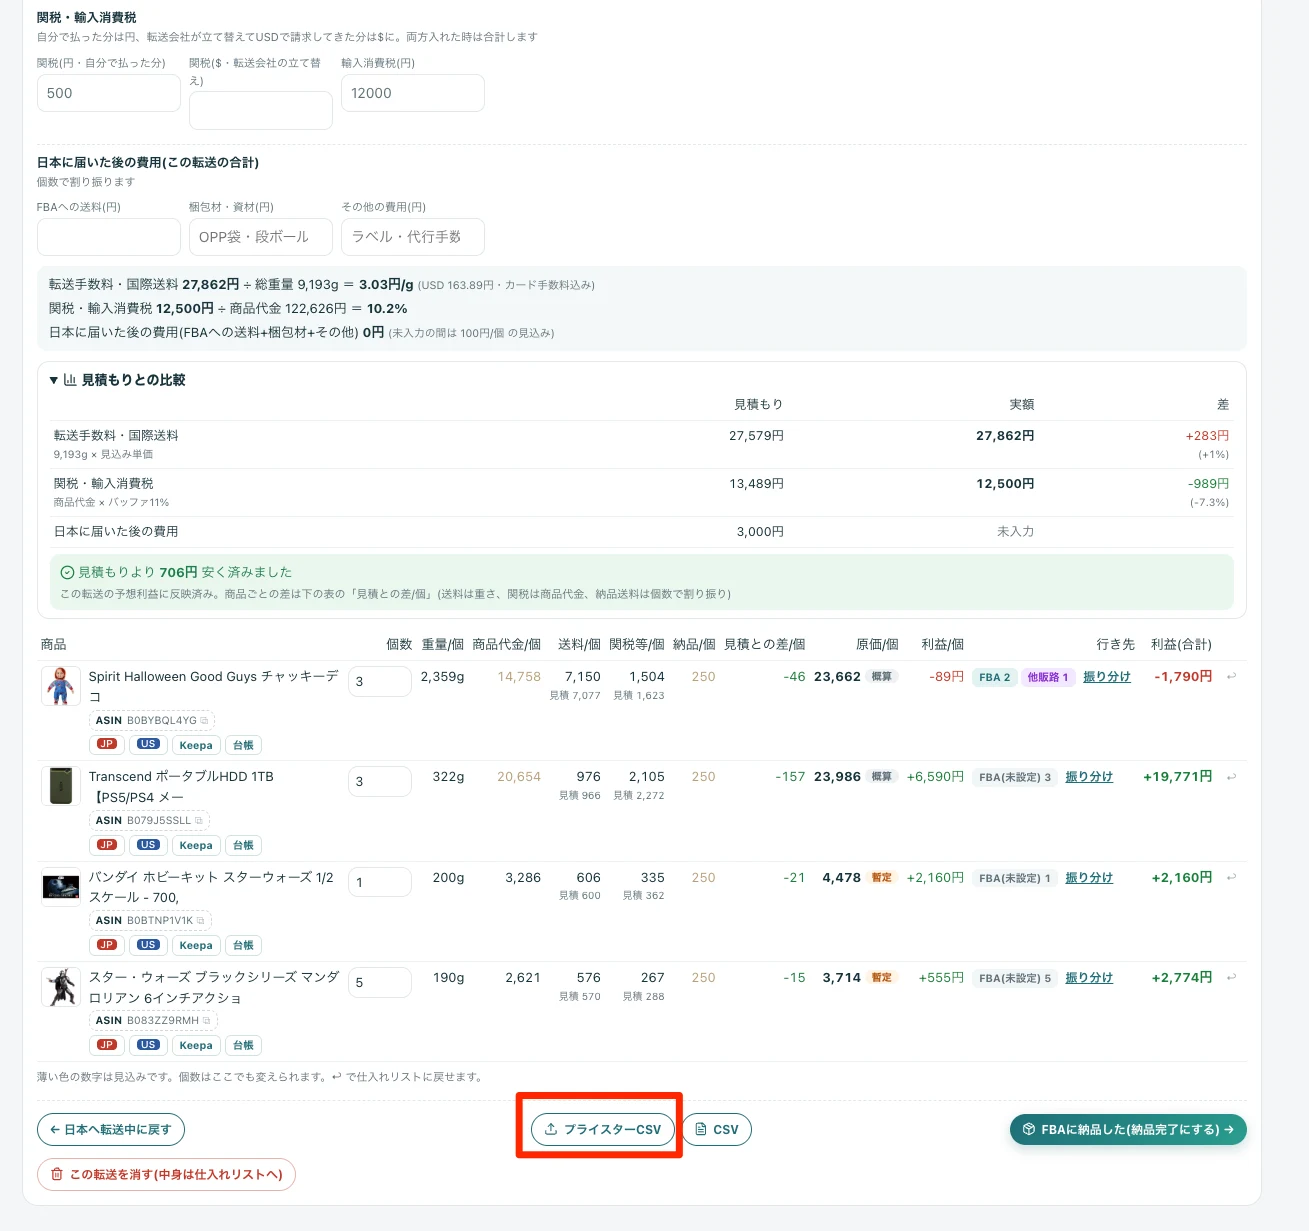Download the plain CSV export
This screenshot has width=1309, height=1231.
717,1130
